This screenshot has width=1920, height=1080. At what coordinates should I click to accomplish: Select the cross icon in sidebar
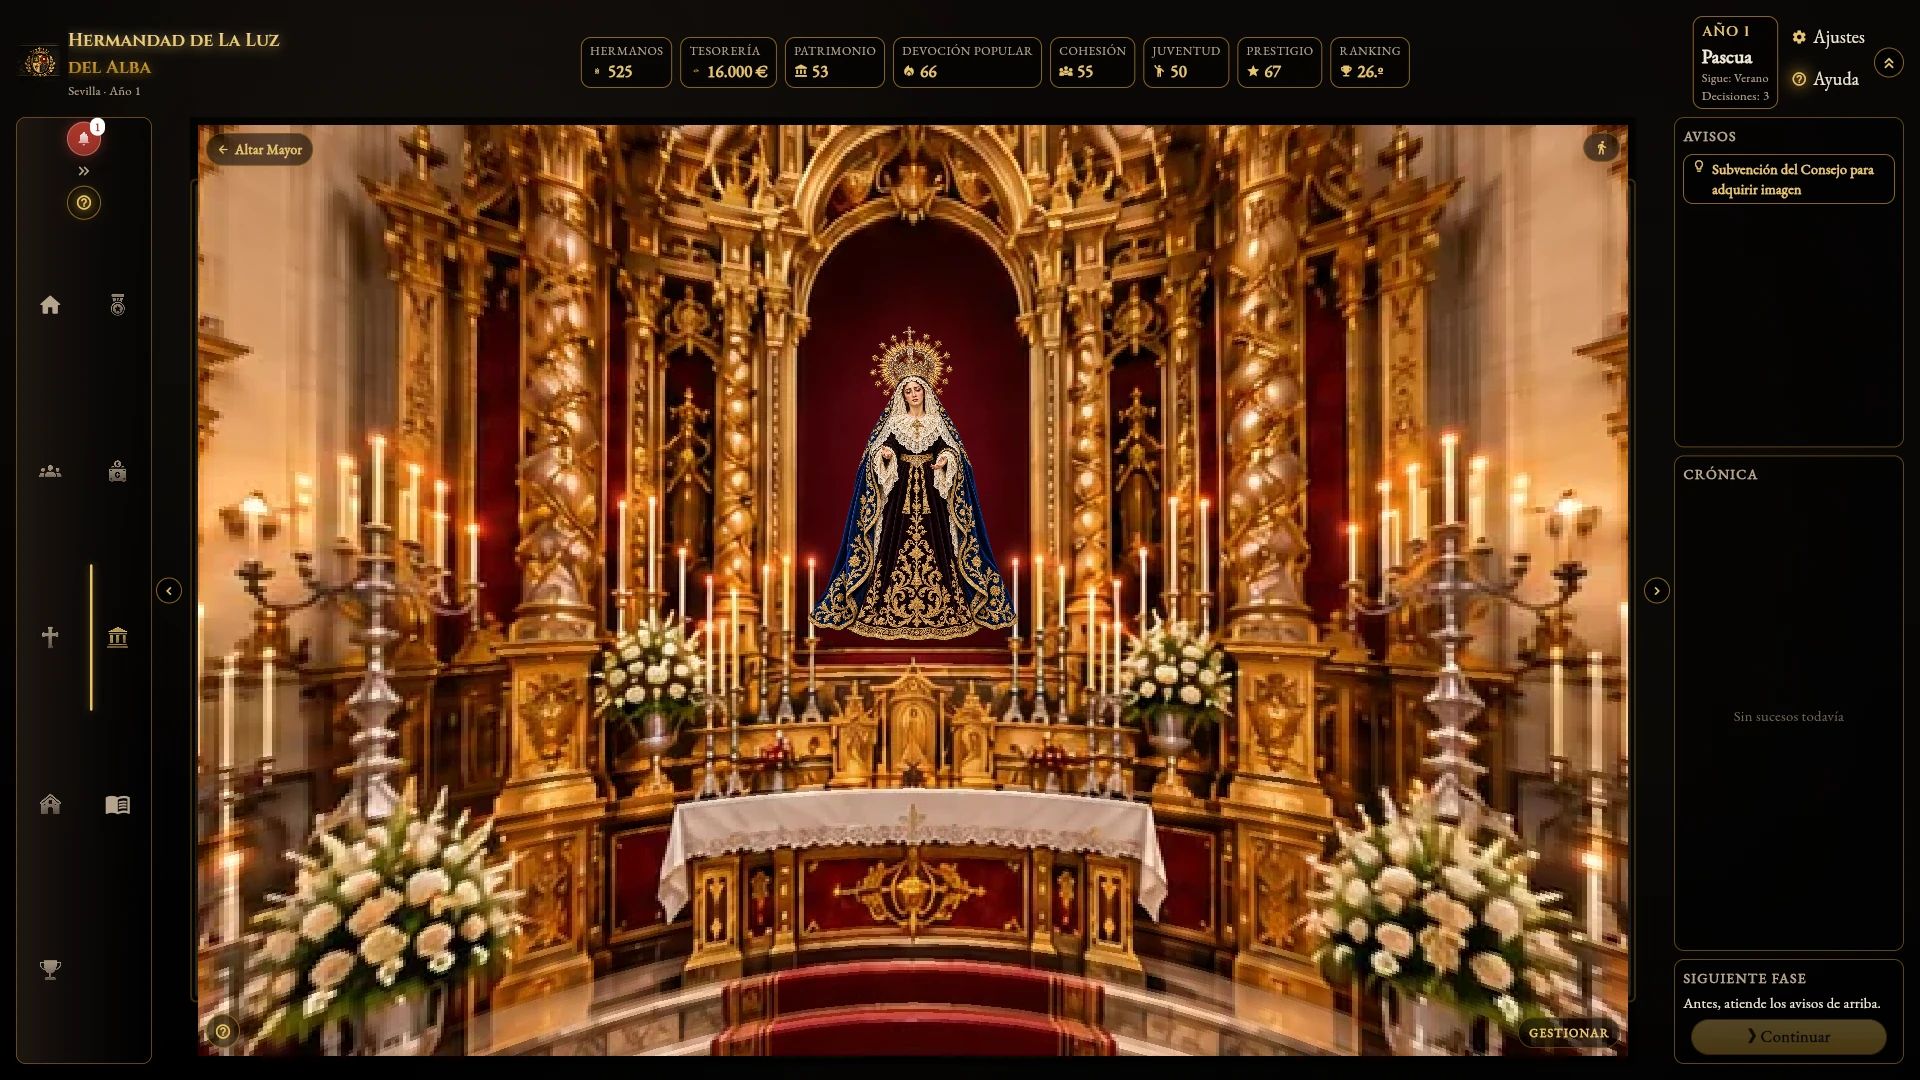50,637
